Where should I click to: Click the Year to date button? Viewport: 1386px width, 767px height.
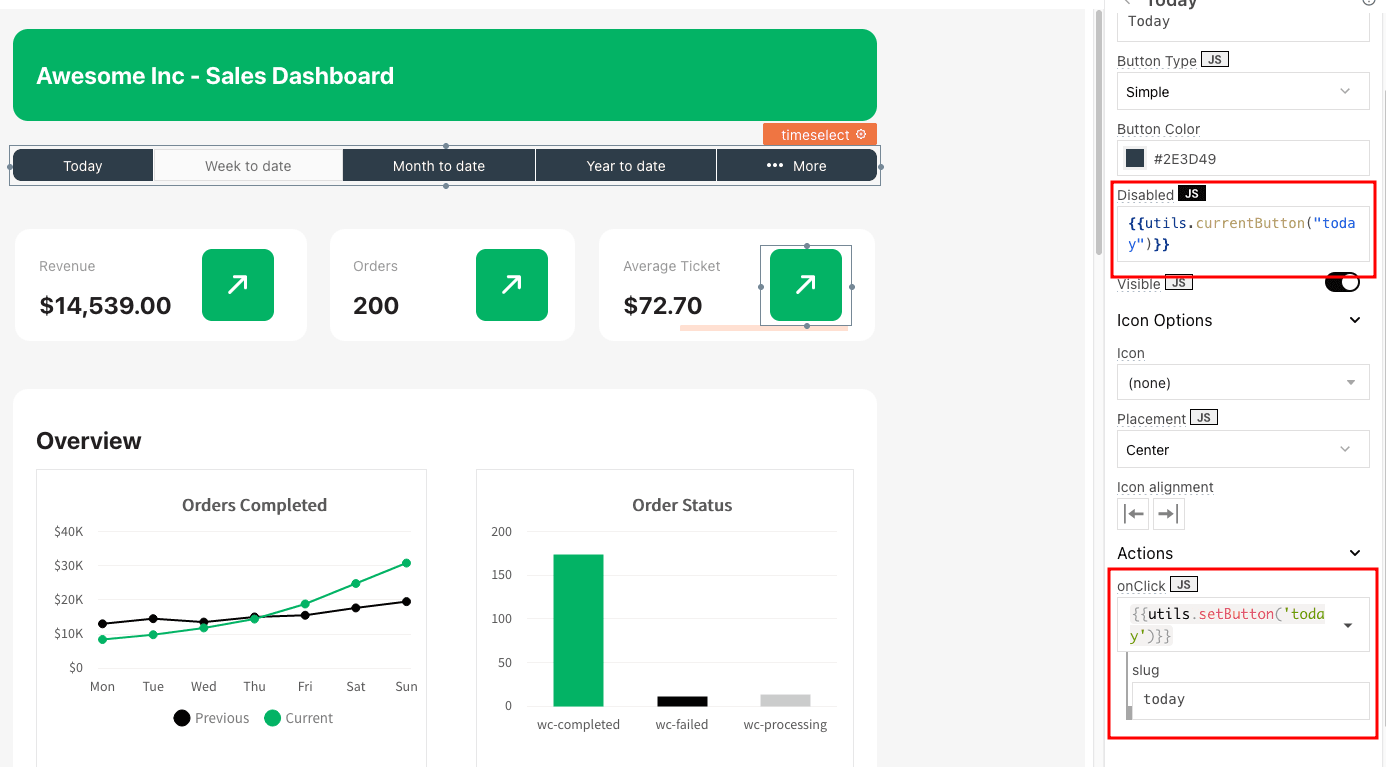point(626,166)
